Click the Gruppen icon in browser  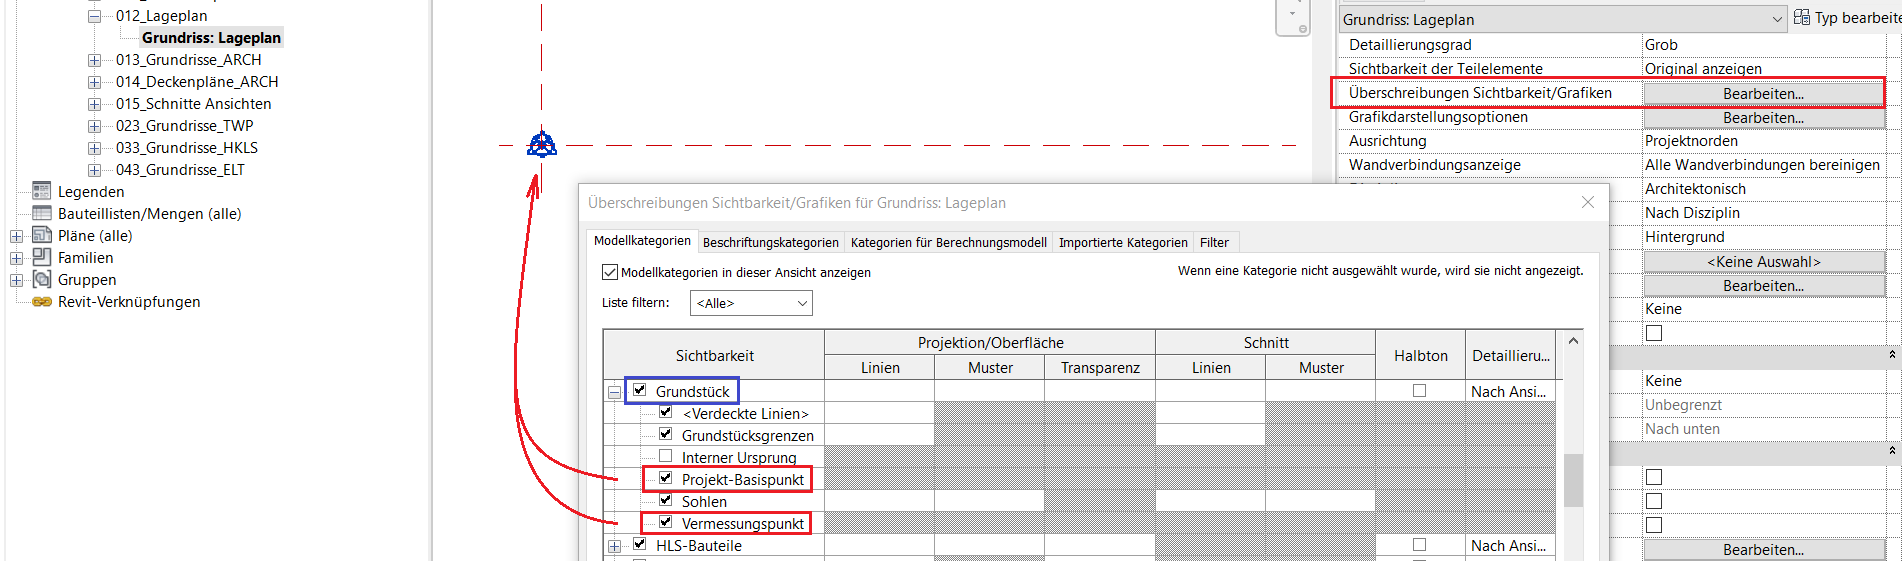[41, 279]
